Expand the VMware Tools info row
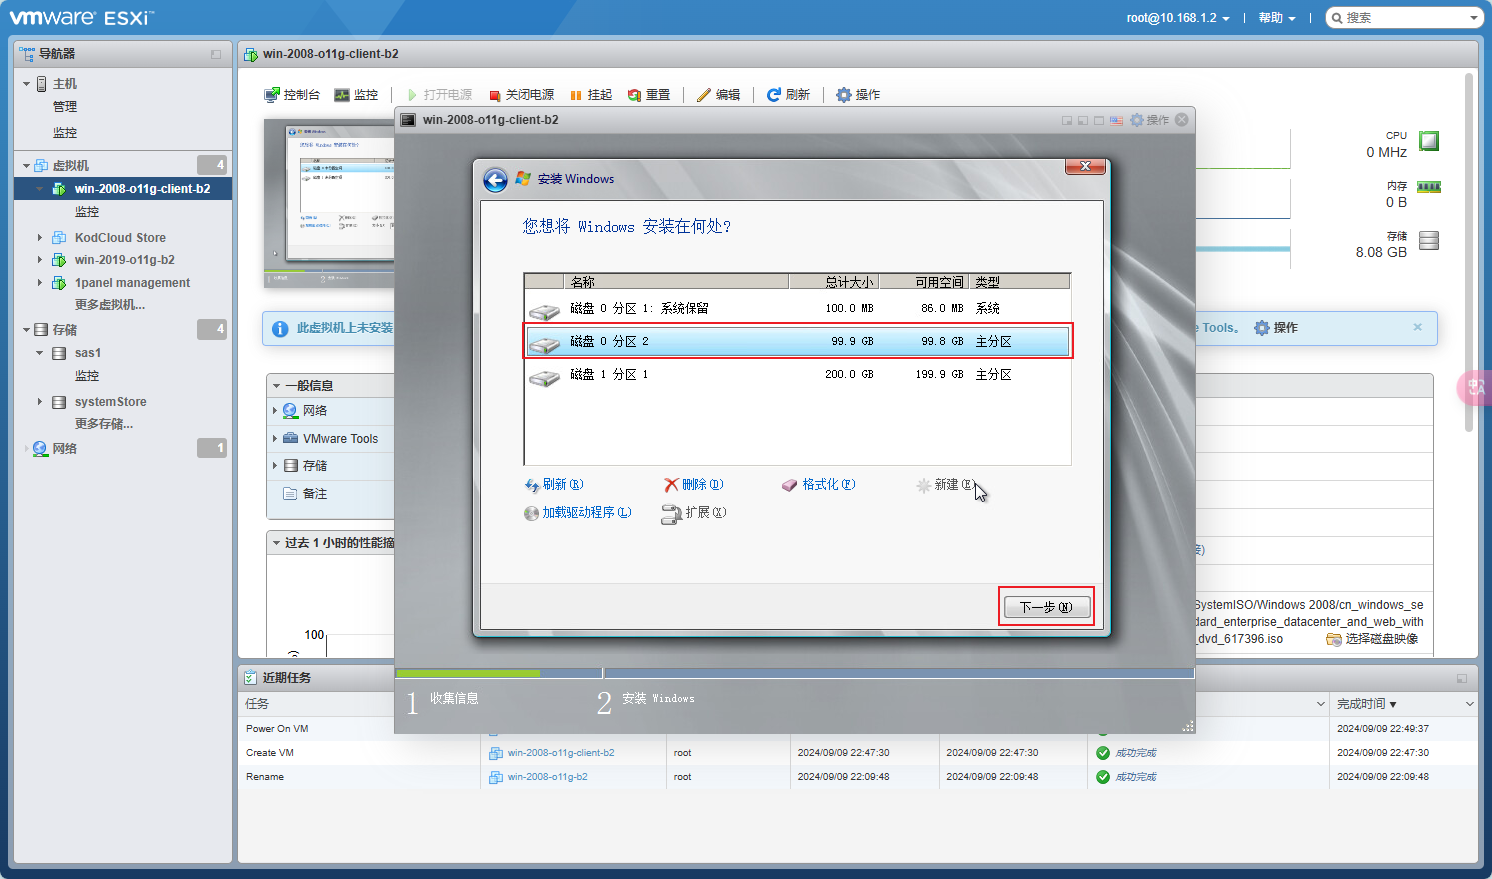 (275, 439)
